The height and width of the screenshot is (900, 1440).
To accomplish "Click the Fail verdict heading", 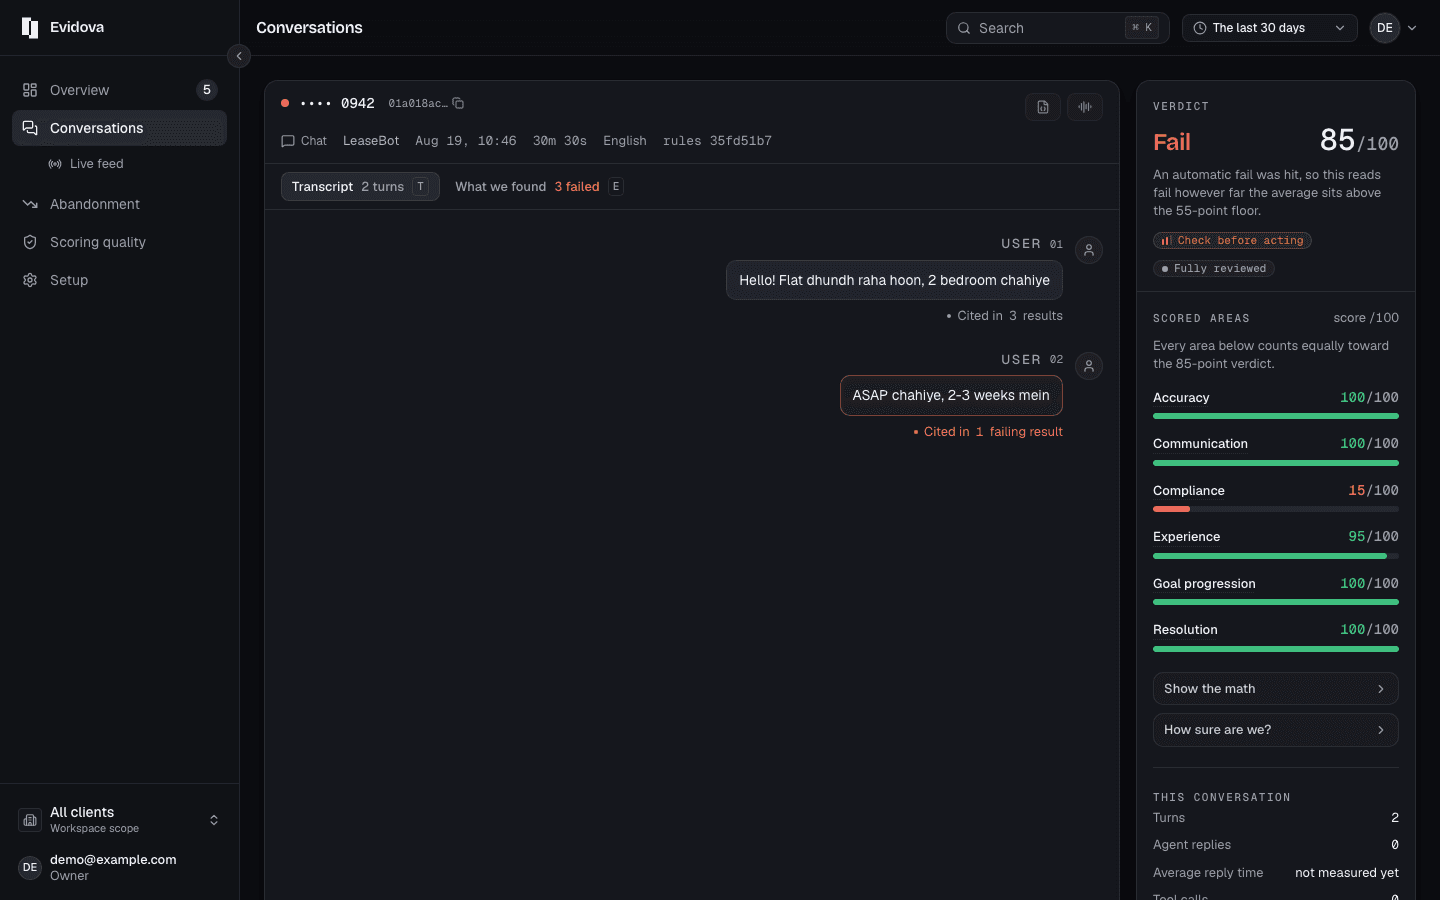I will pos(1172,142).
